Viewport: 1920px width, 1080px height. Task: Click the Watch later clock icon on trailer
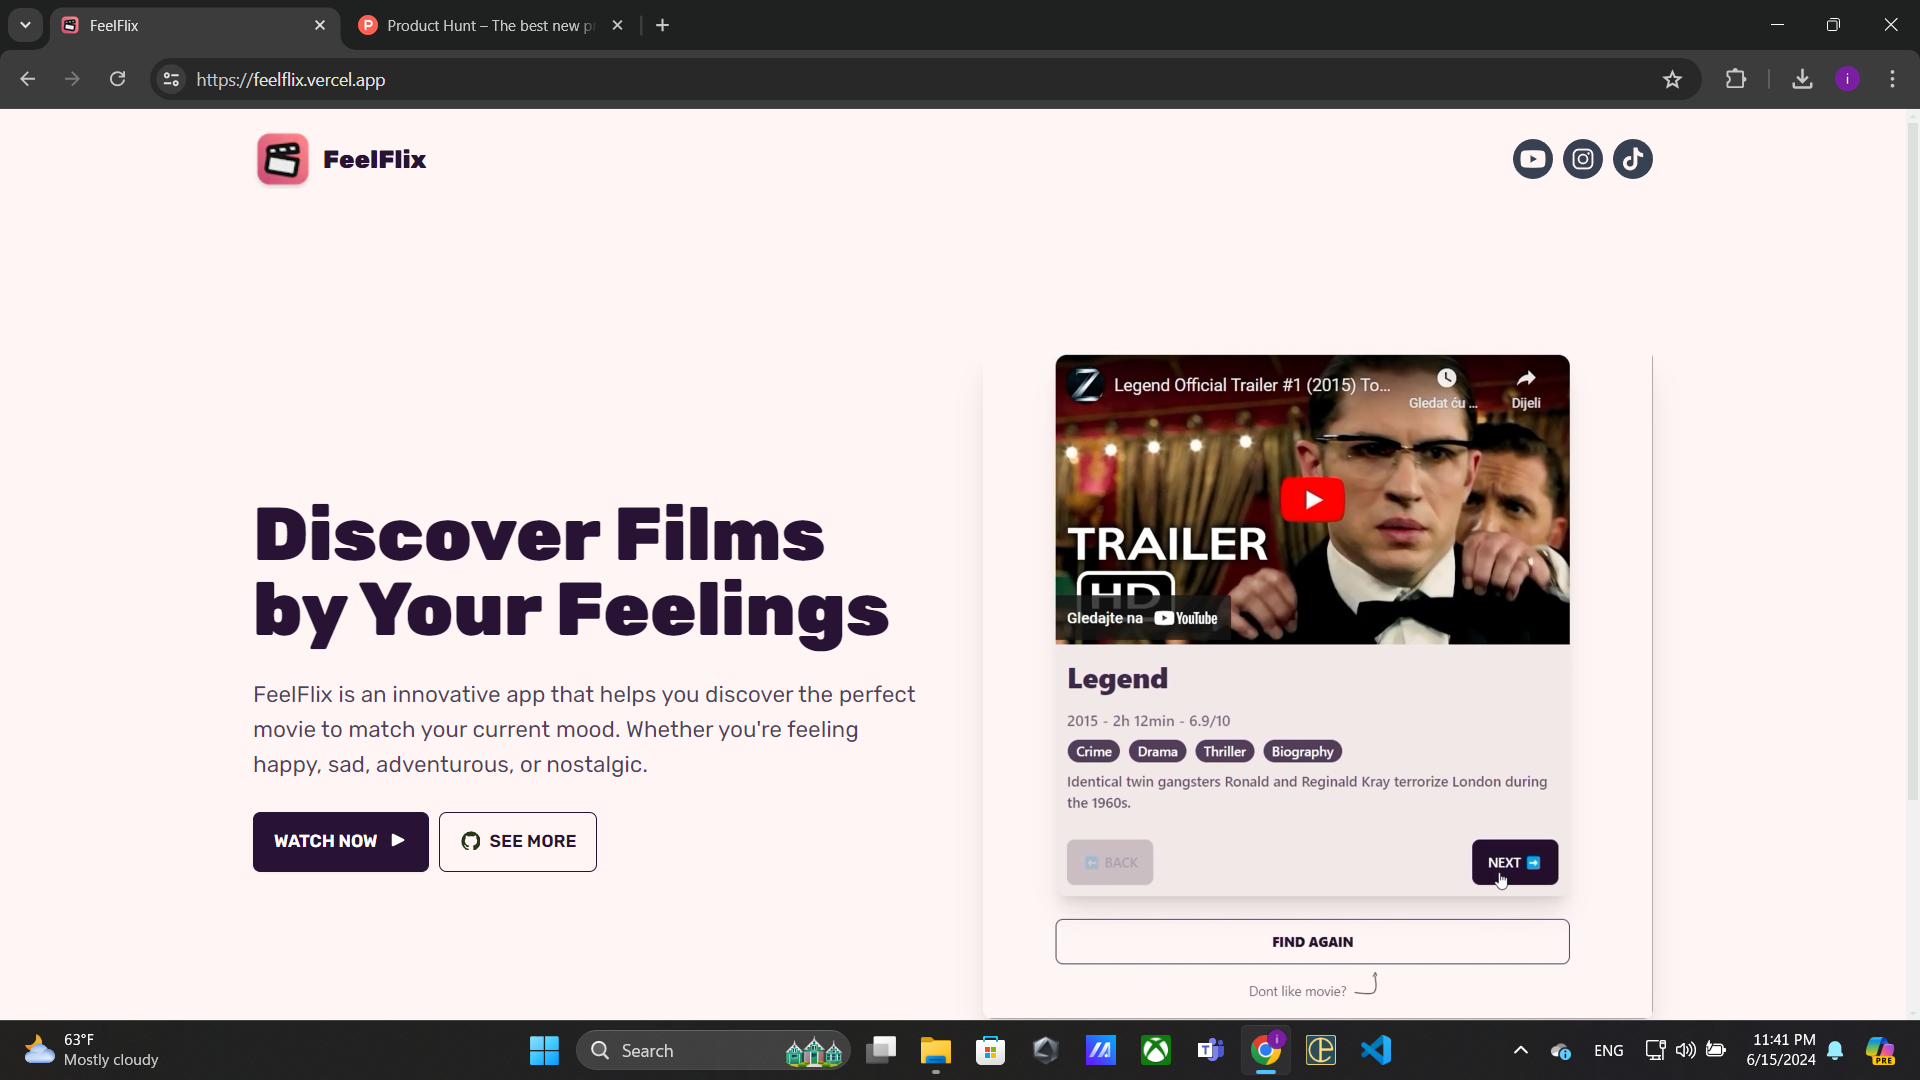coord(1446,378)
